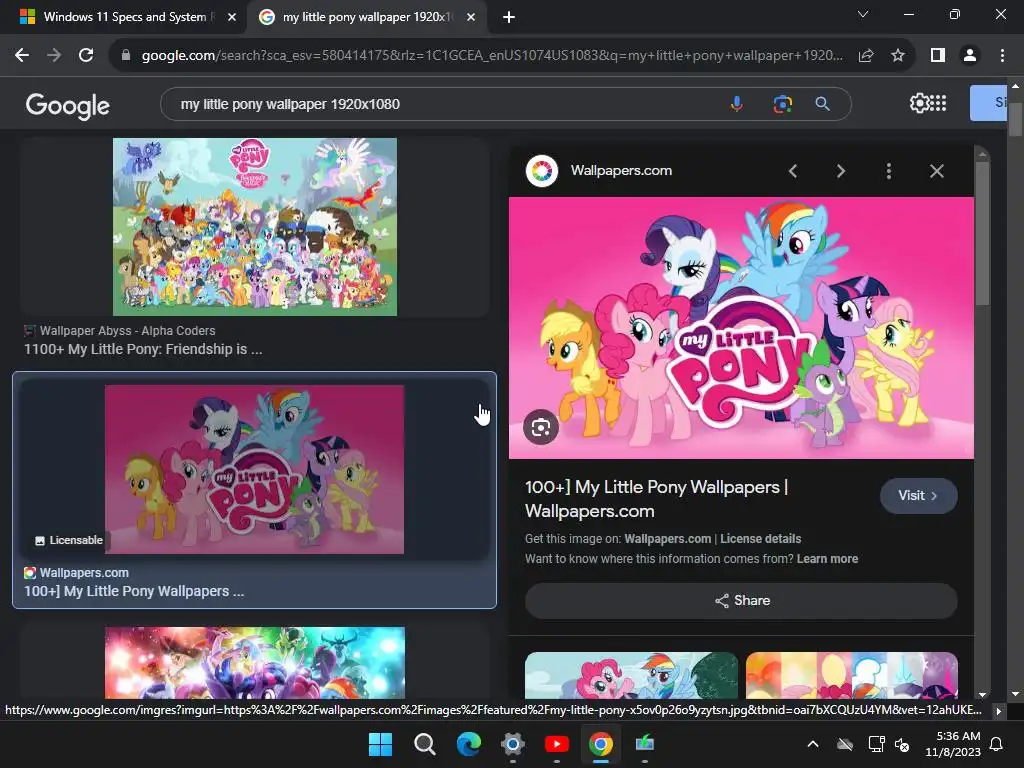Switch to Windows 11 Specs tab
The image size is (1024, 768).
pyautogui.click(x=125, y=17)
